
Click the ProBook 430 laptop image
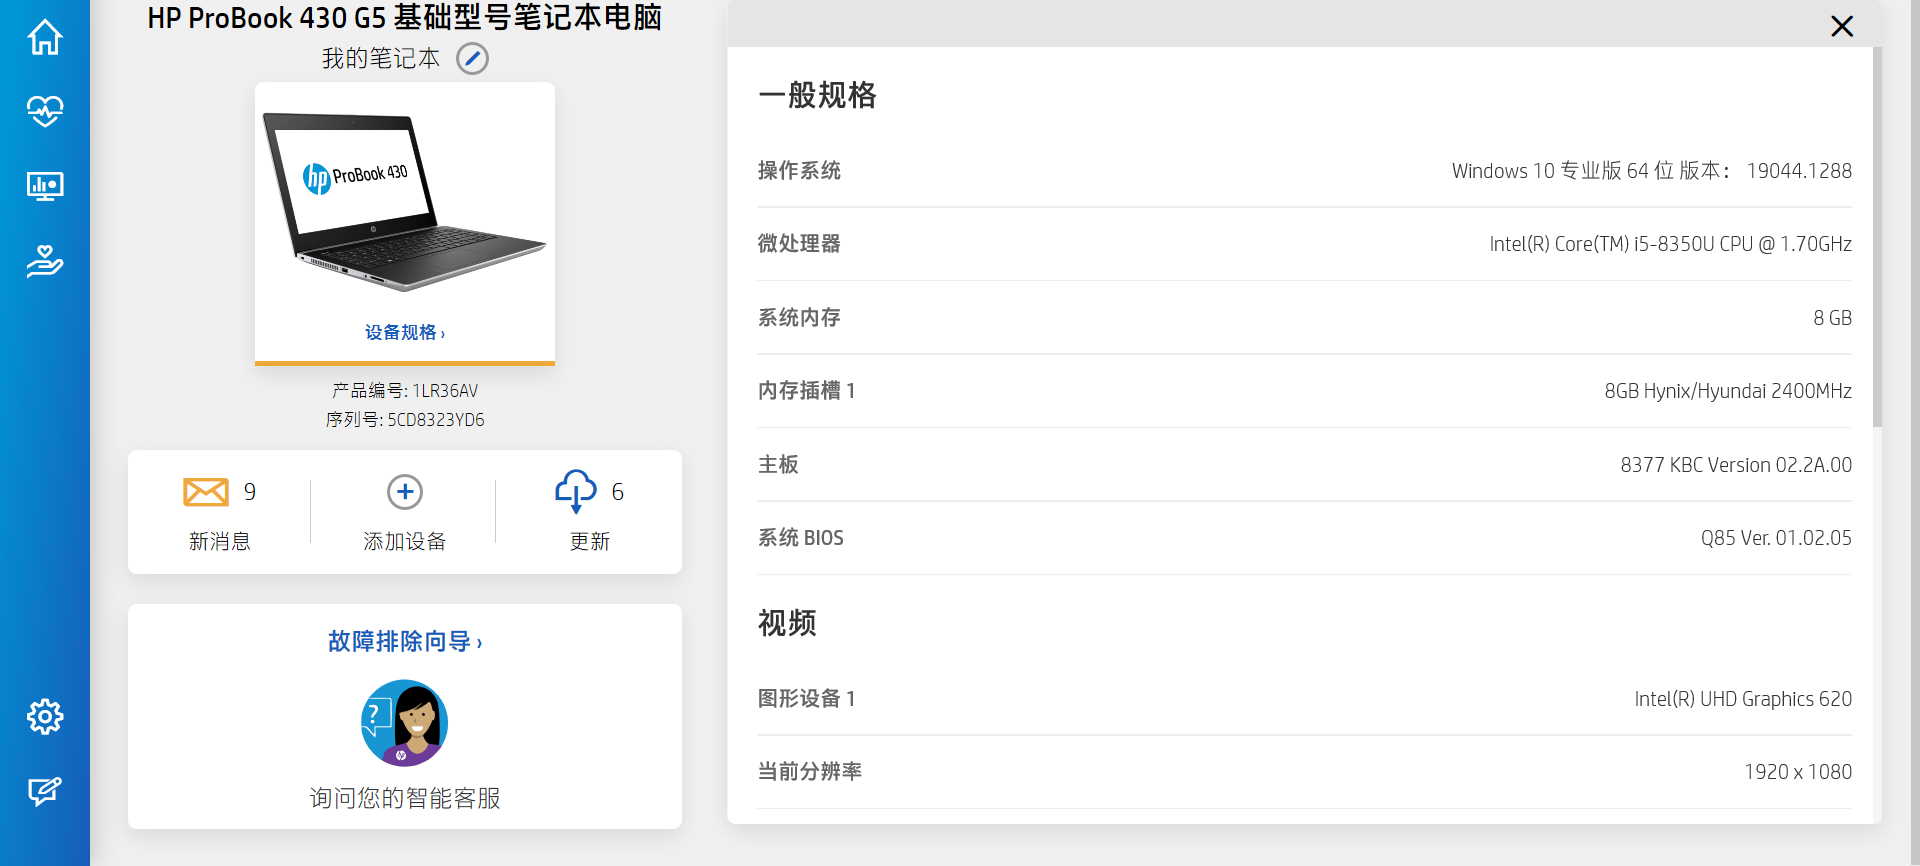click(x=404, y=202)
